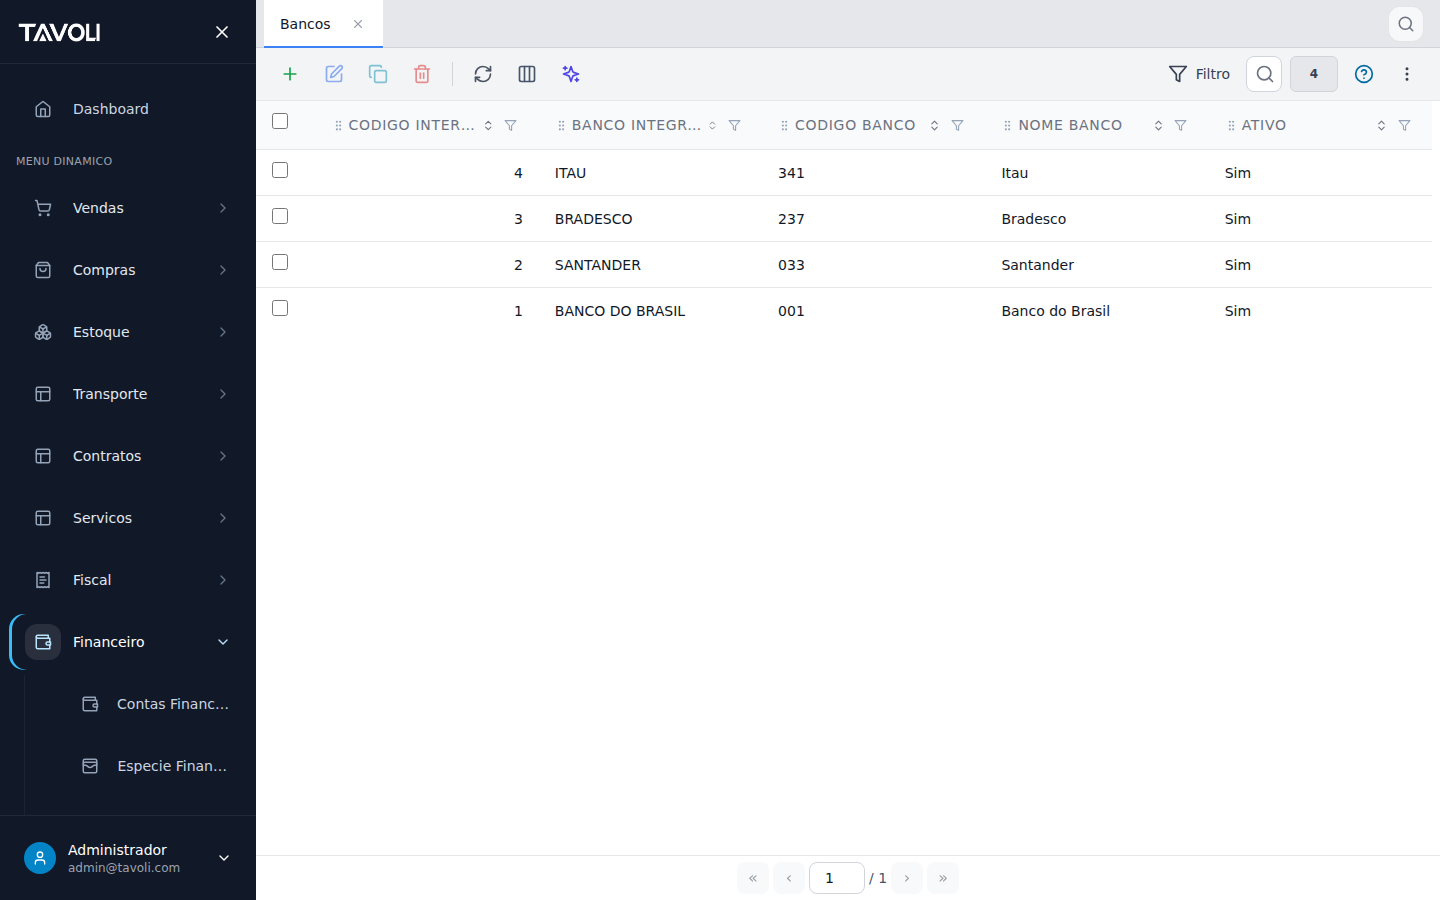
Task: Click the edit record pencil icon
Action: pos(334,74)
